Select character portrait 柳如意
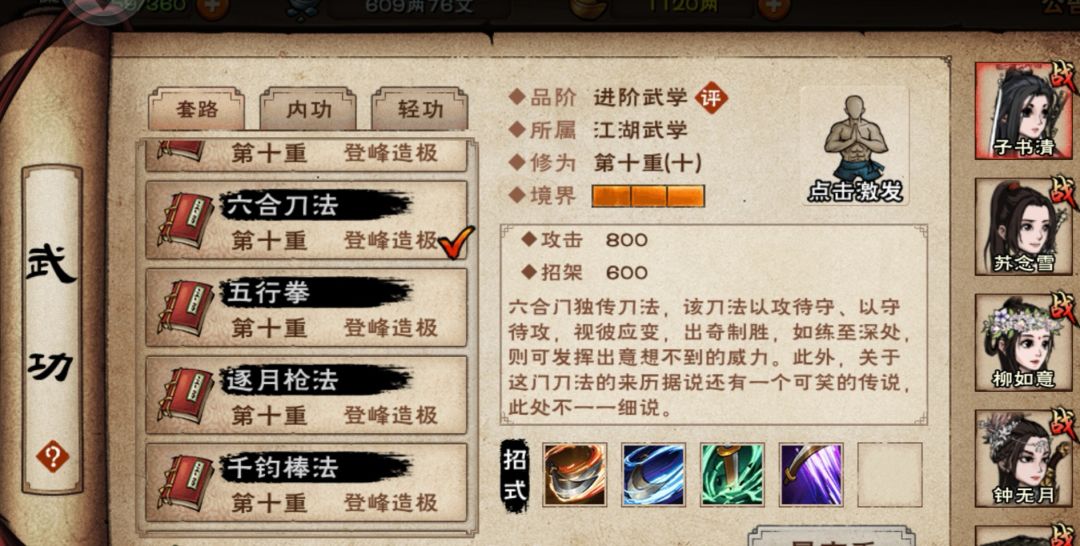The image size is (1080, 546). point(1023,342)
